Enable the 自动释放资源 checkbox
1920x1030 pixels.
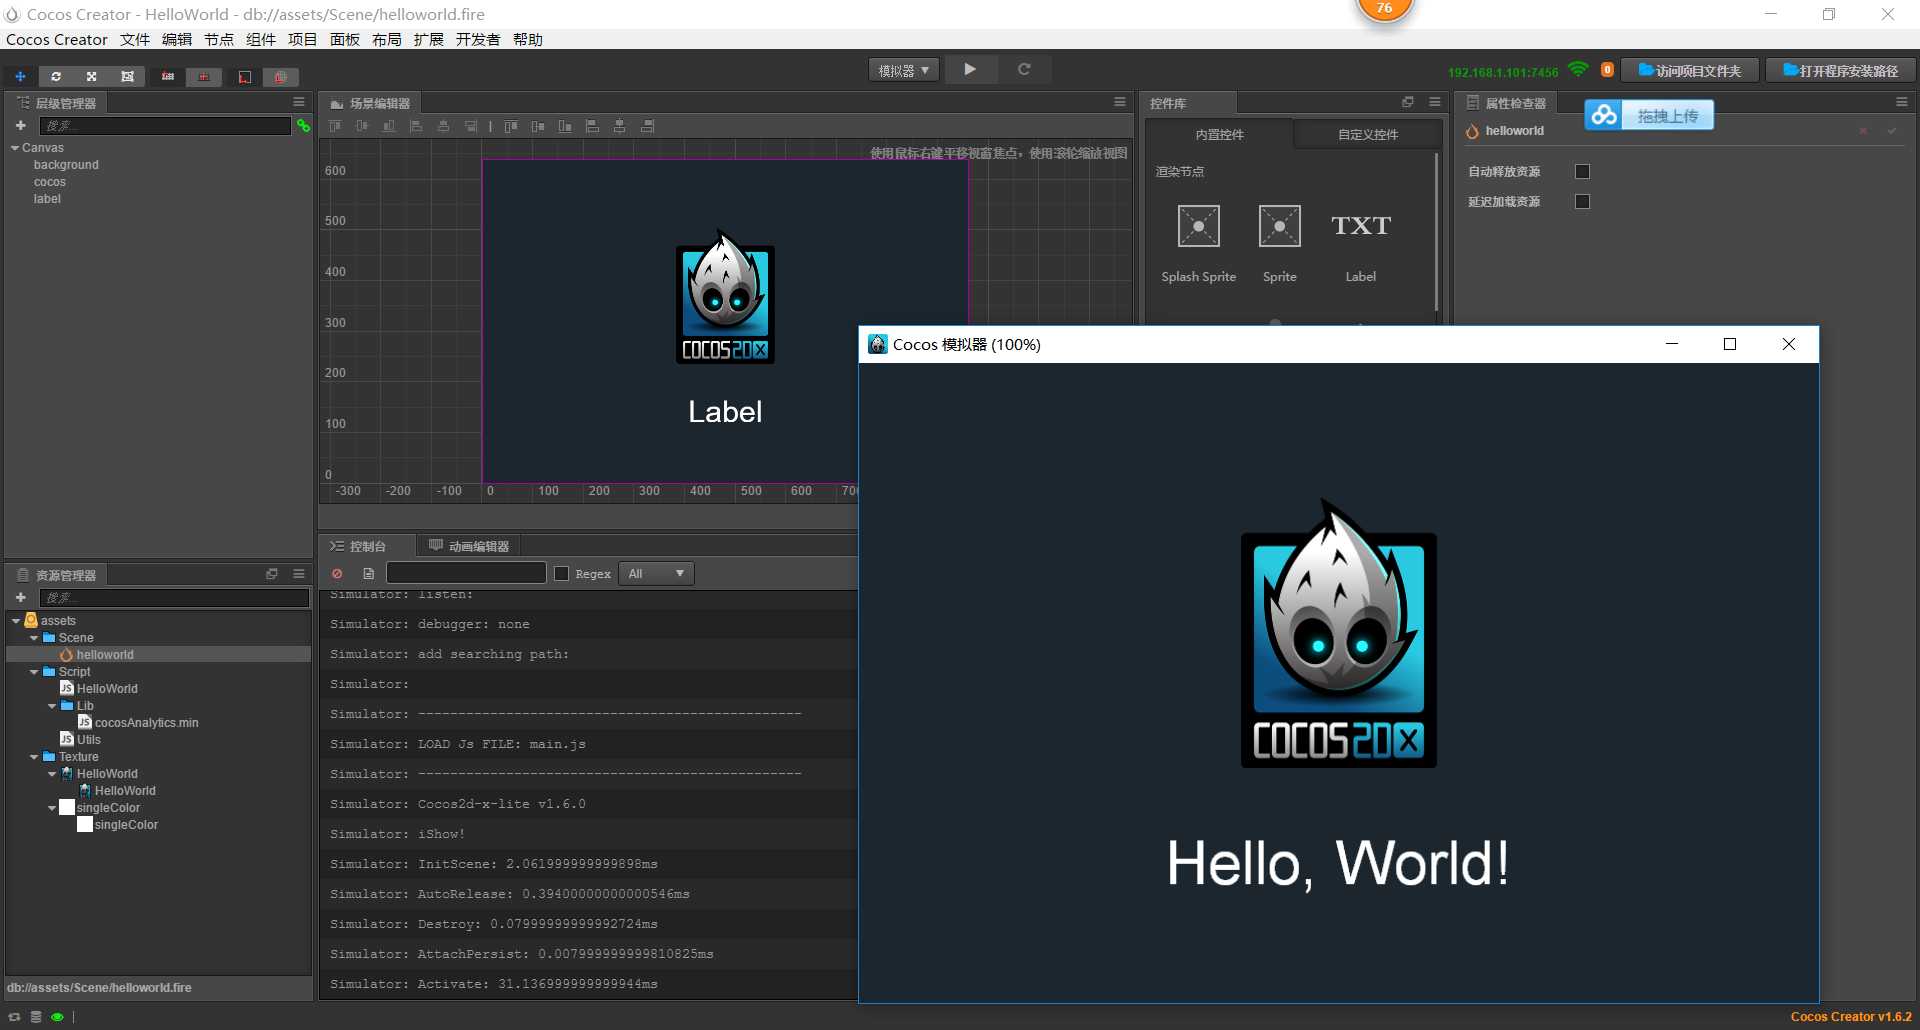point(1582,172)
